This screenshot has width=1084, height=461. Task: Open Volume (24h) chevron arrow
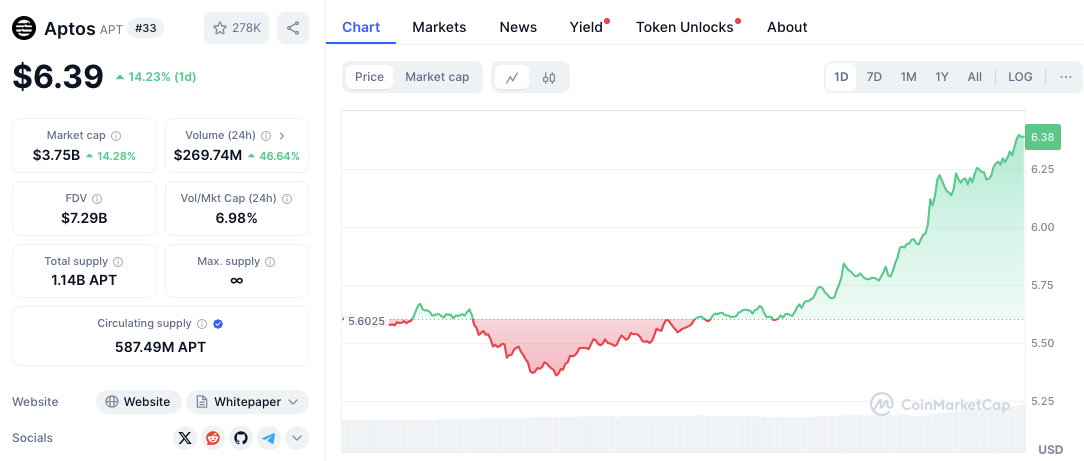coord(282,135)
